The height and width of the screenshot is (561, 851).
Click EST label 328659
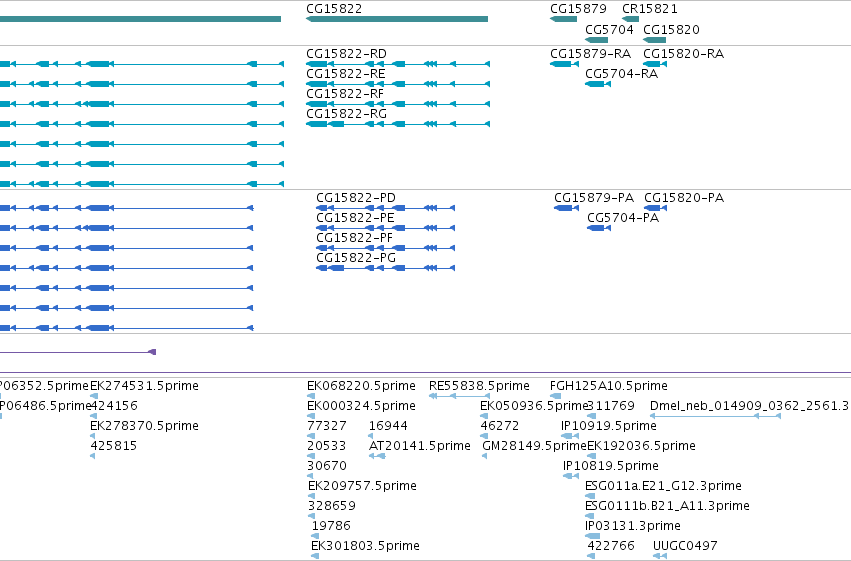coord(332,506)
